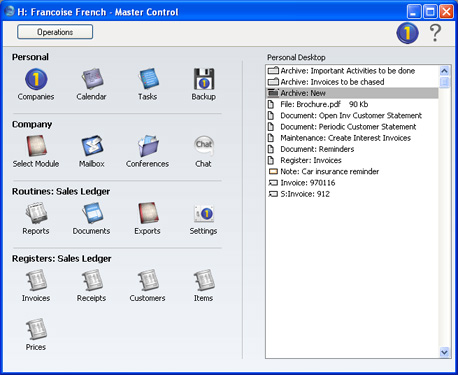Select File: Brochure.pdf entry
This screenshot has width=458, height=375.
point(352,104)
